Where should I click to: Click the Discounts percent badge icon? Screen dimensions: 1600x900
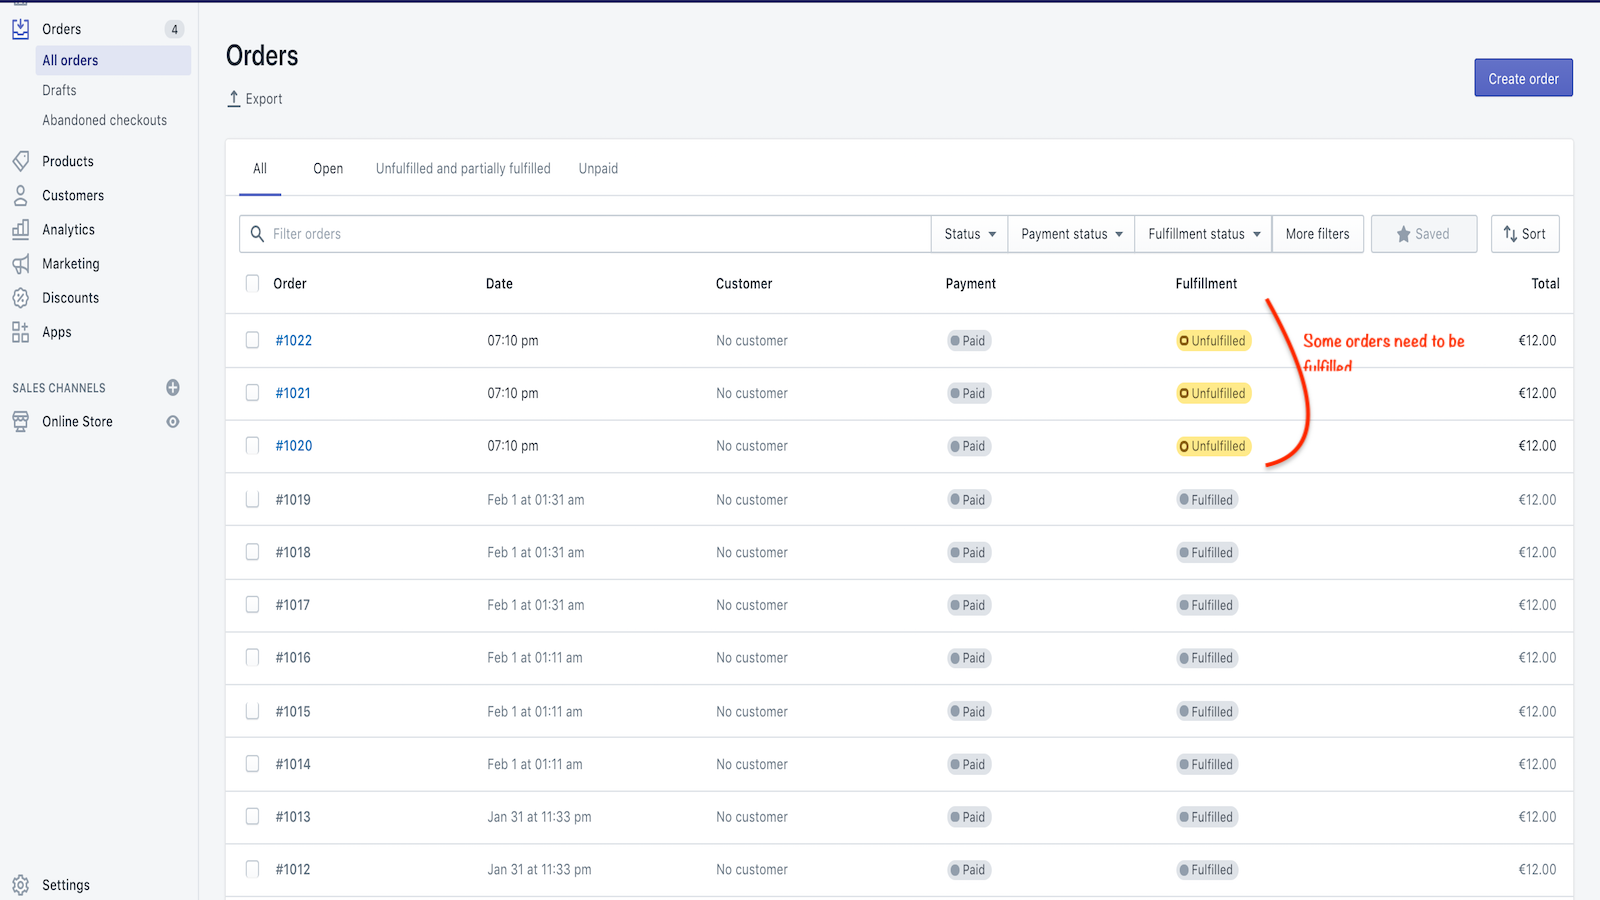pyautogui.click(x=20, y=298)
